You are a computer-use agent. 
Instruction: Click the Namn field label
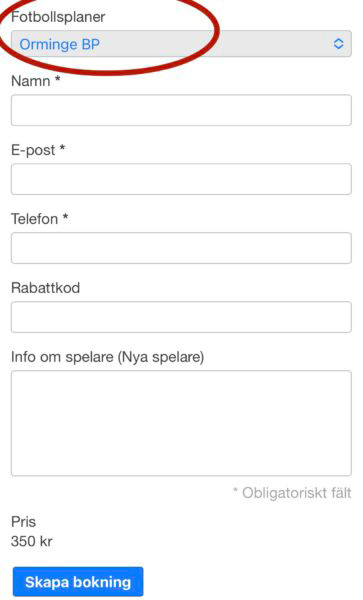coord(31,81)
